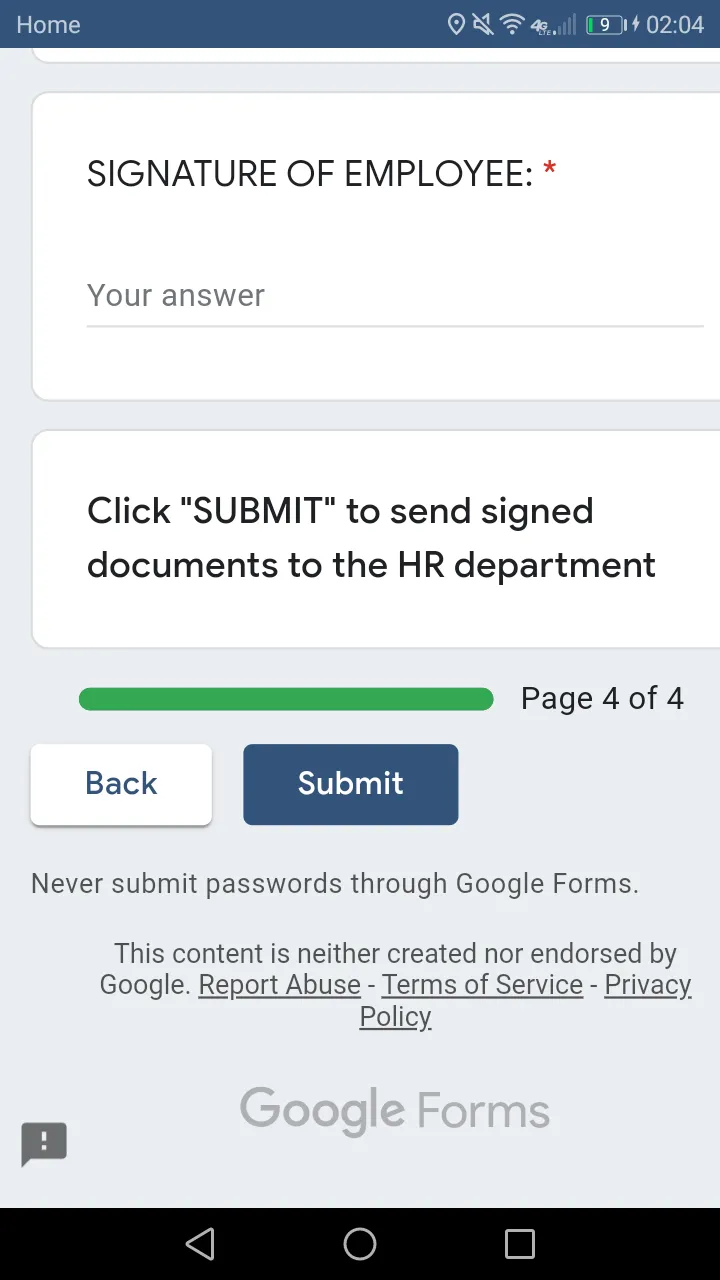Click the Google Forms logo
720x1280 pixels.
click(x=395, y=1111)
